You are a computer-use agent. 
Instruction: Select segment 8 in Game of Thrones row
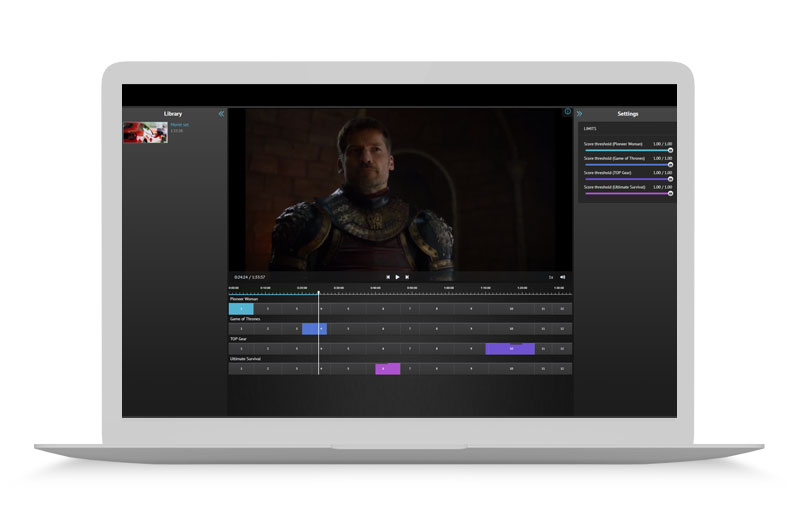(x=437, y=329)
